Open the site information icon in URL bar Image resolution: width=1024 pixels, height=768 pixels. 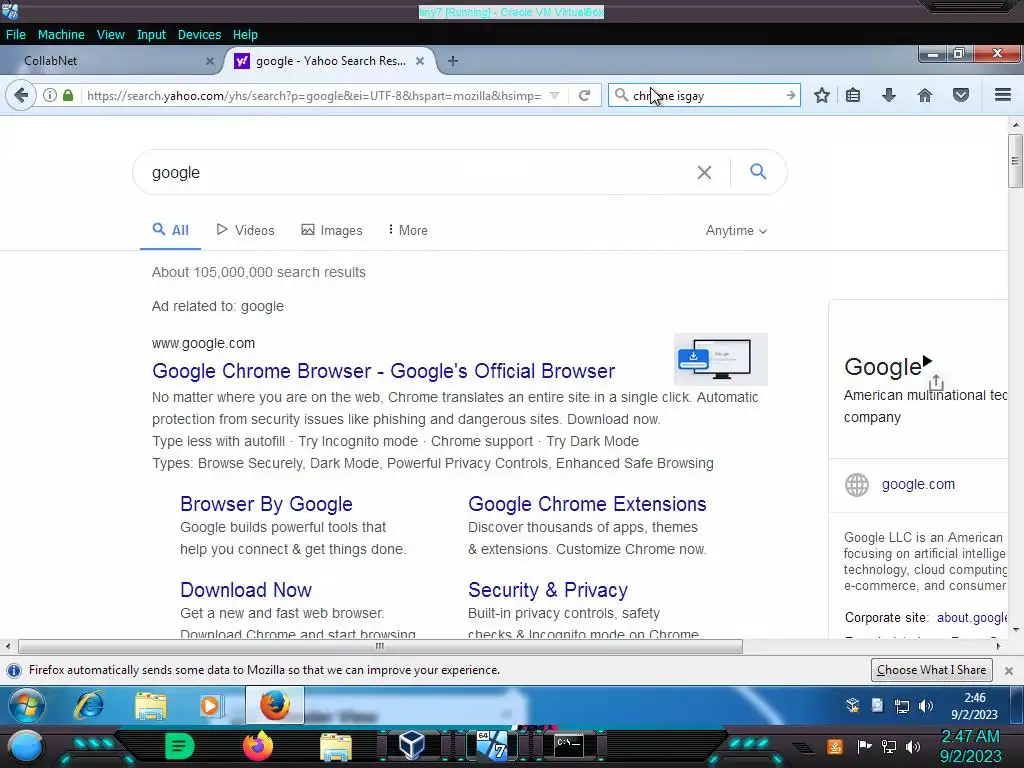[x=50, y=95]
